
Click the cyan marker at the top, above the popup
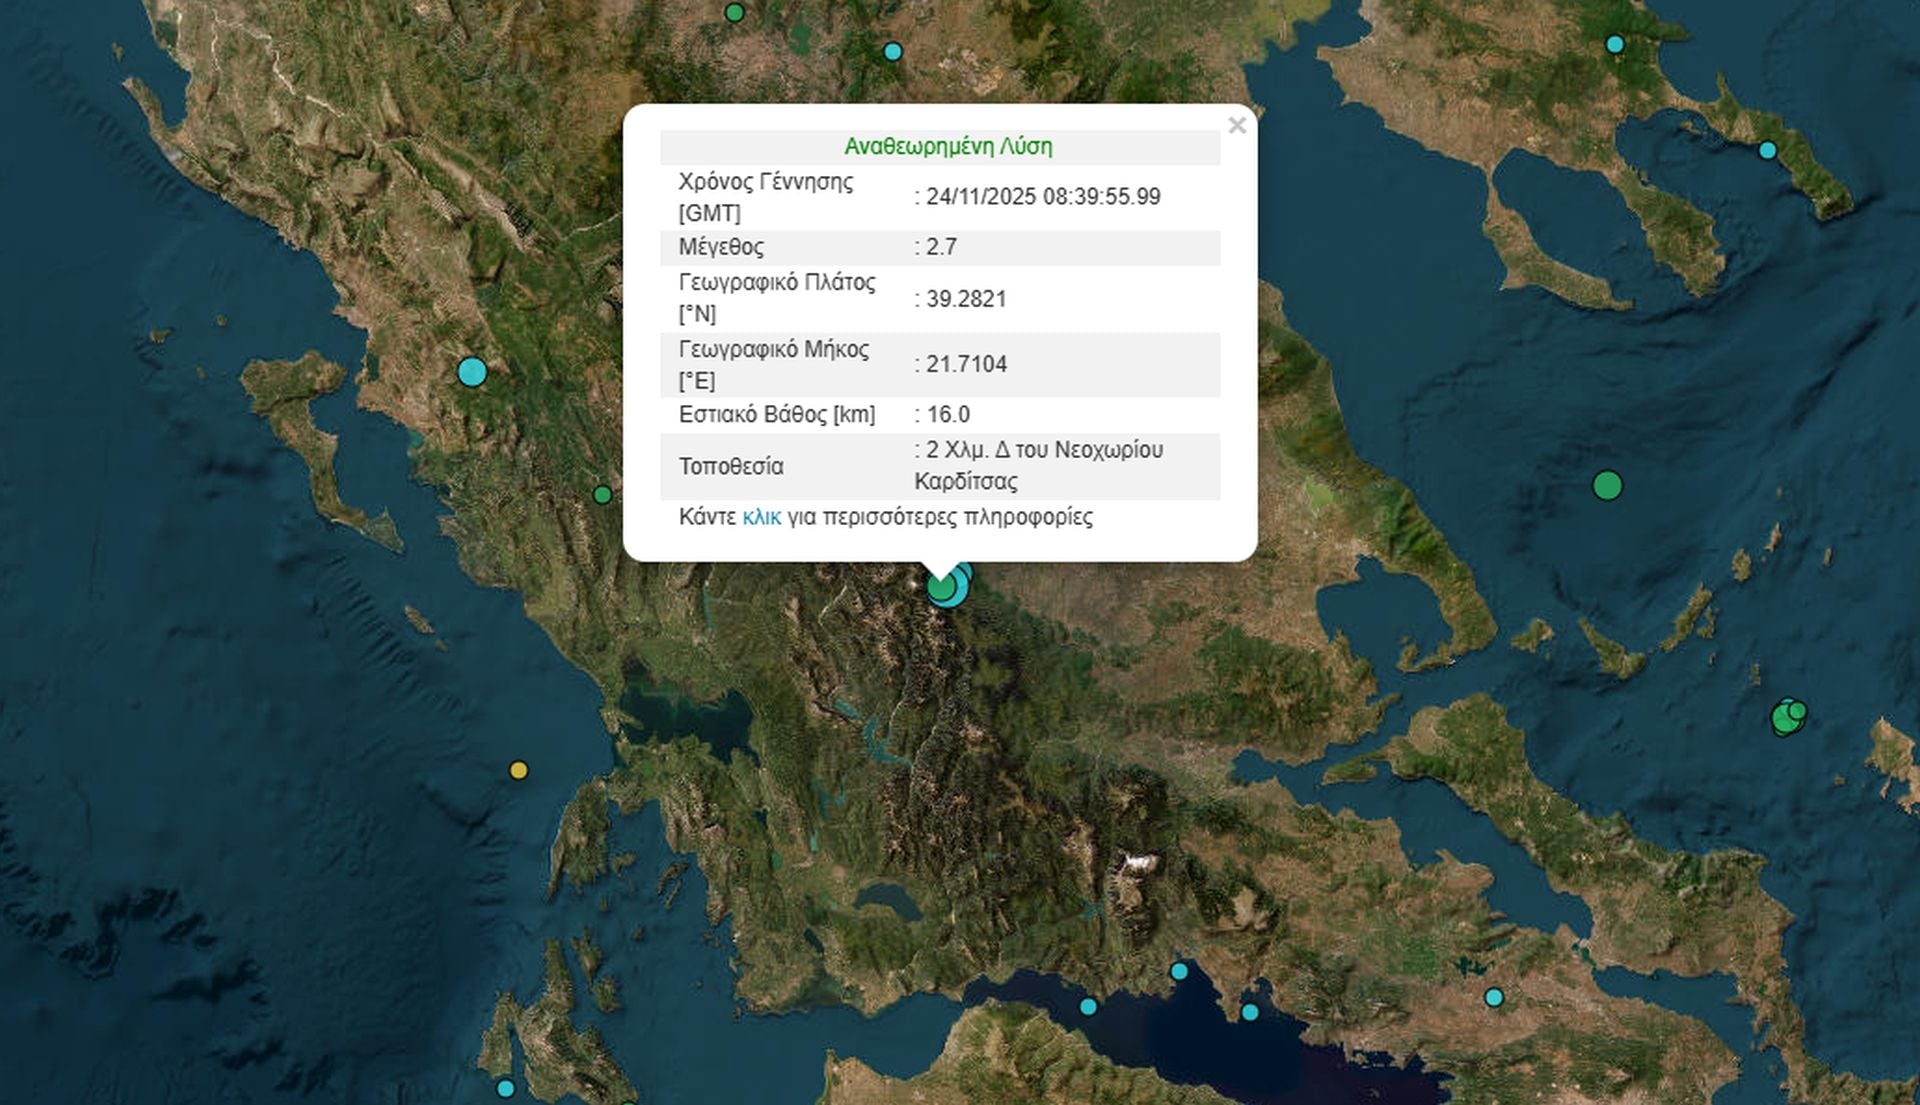(893, 51)
